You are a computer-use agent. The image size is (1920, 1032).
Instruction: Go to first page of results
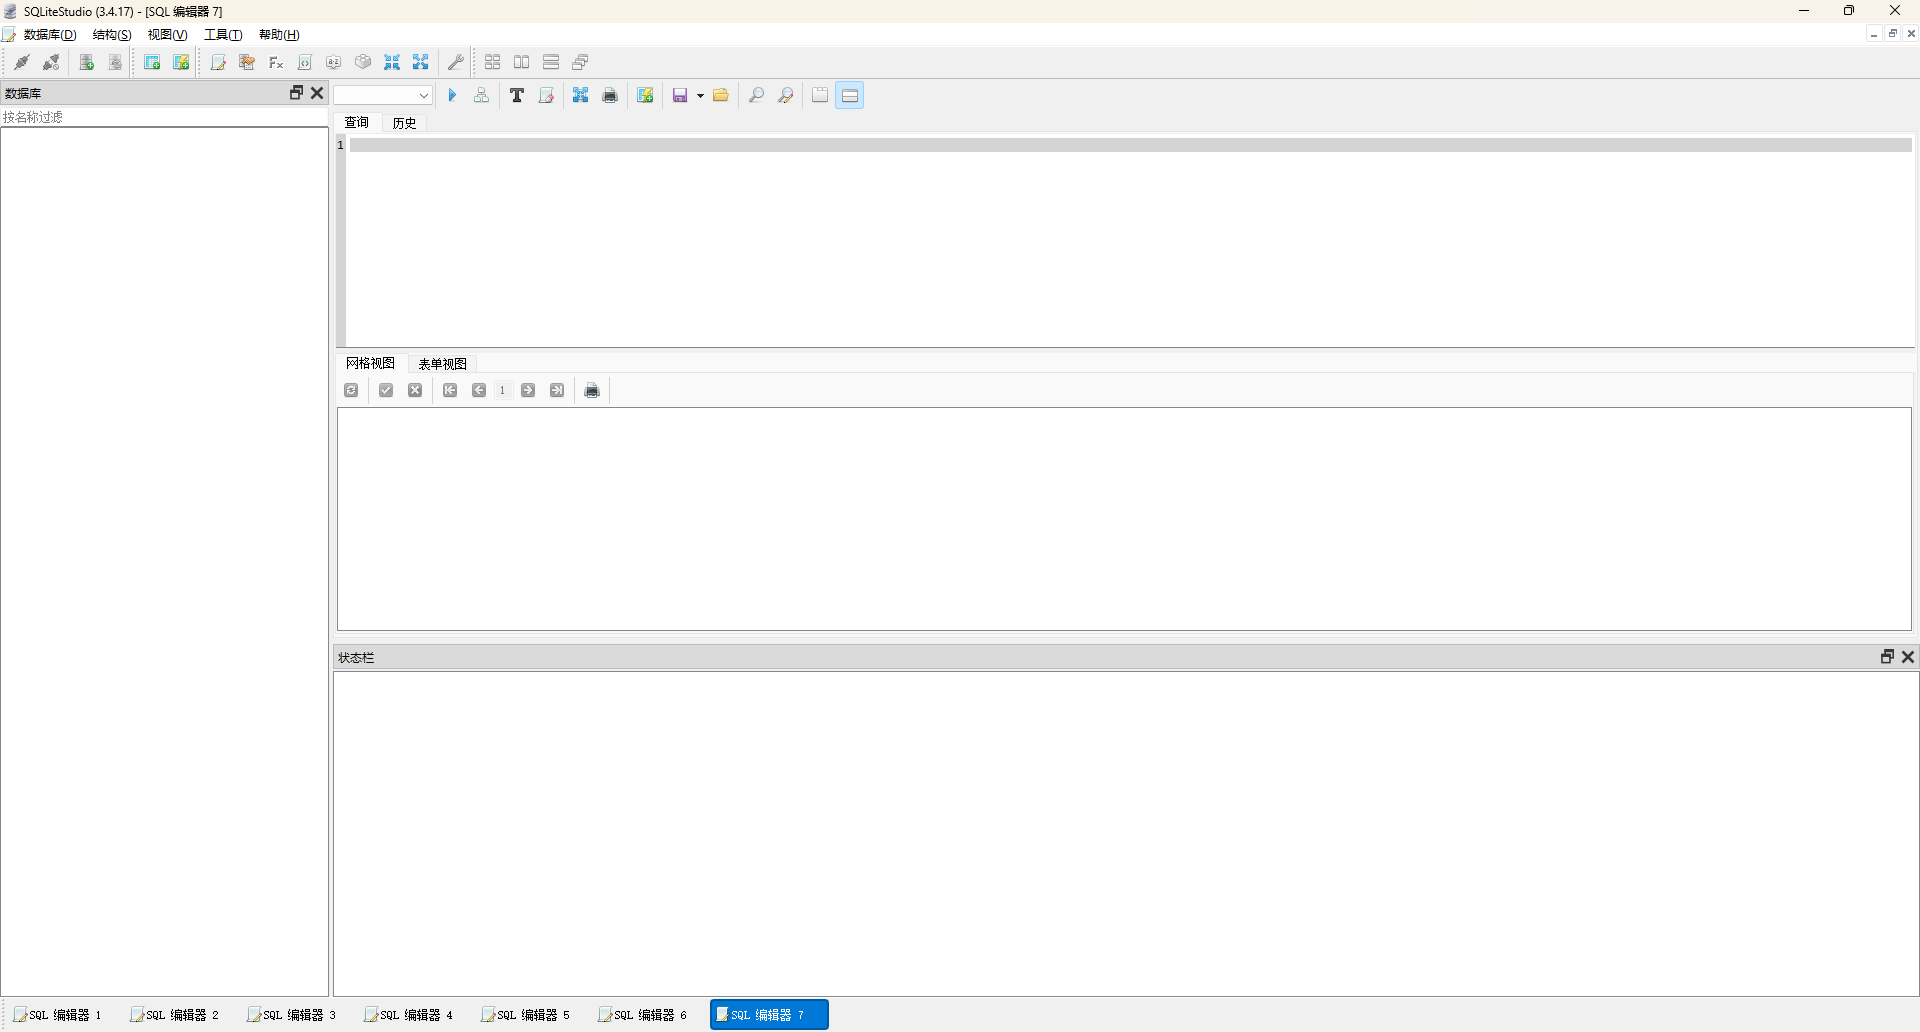click(x=450, y=390)
